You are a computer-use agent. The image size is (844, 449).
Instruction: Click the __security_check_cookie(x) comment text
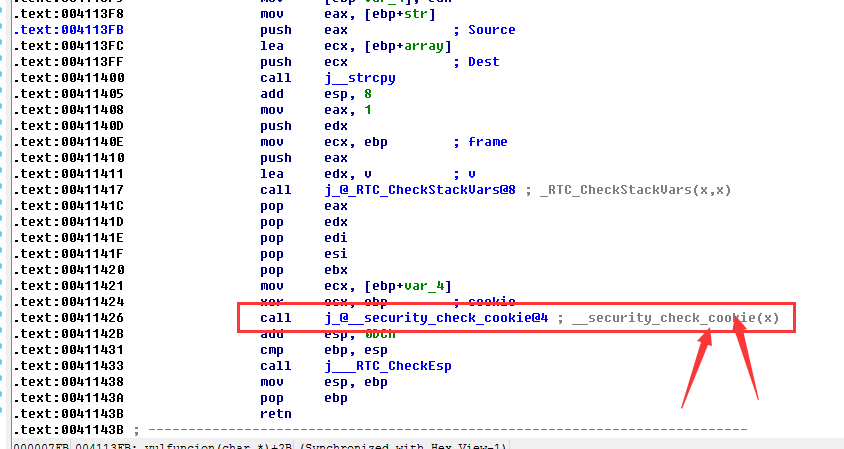point(671,318)
